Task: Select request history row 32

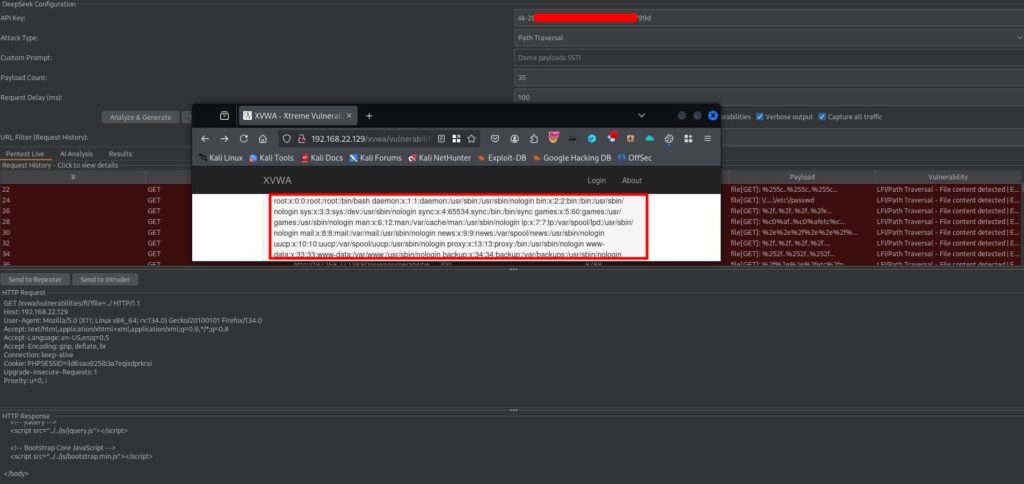Action: point(511,242)
